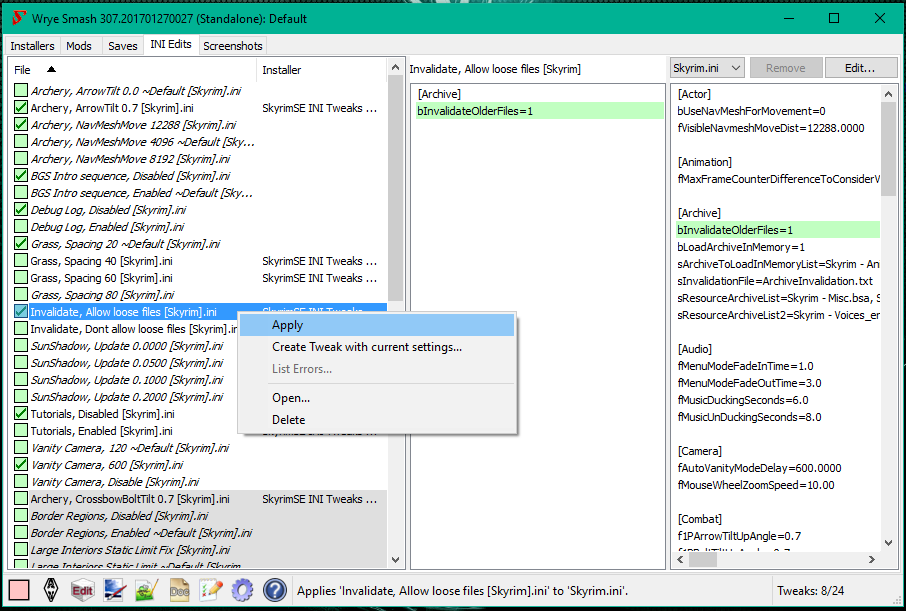Switch to the Installers tab
The width and height of the screenshot is (906, 611).
(33, 46)
